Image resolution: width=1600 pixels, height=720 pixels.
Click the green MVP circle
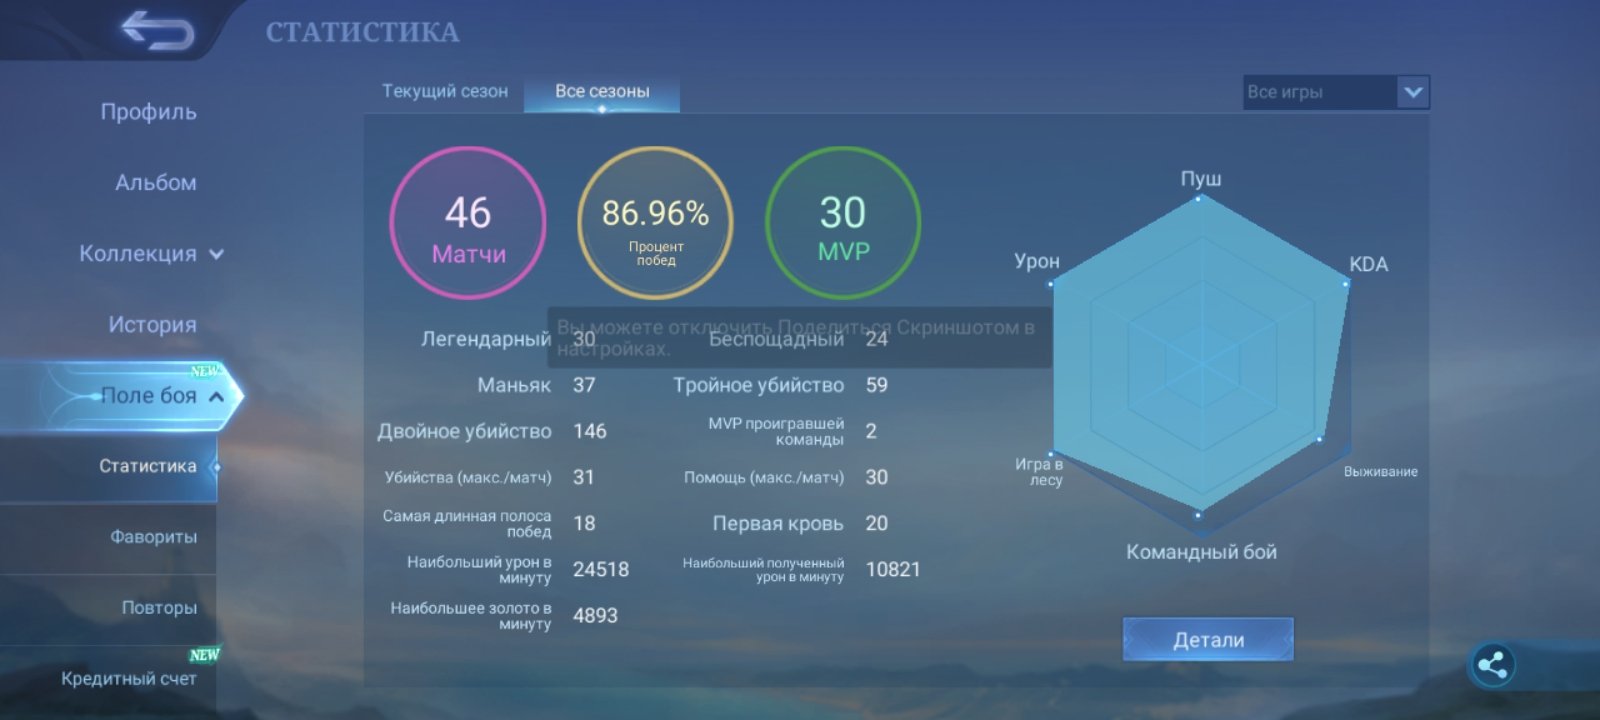point(843,223)
